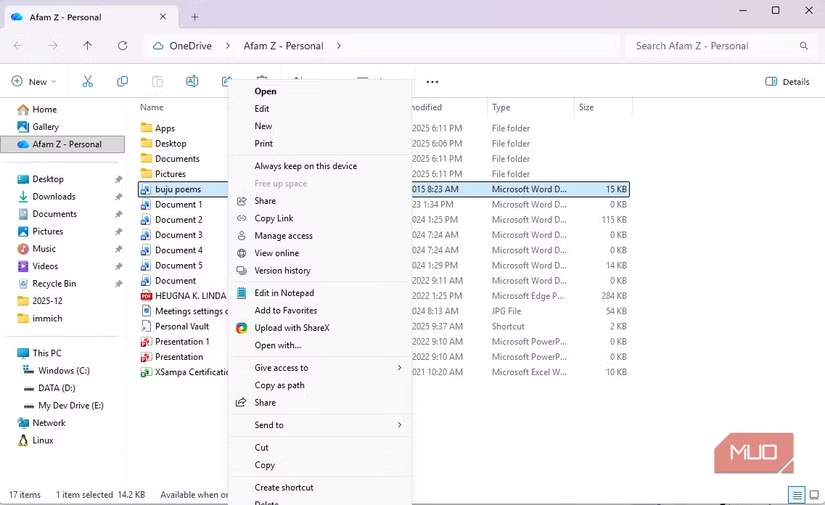The image size is (825, 505).
Task: Refresh the current folder view
Action: [122, 46]
